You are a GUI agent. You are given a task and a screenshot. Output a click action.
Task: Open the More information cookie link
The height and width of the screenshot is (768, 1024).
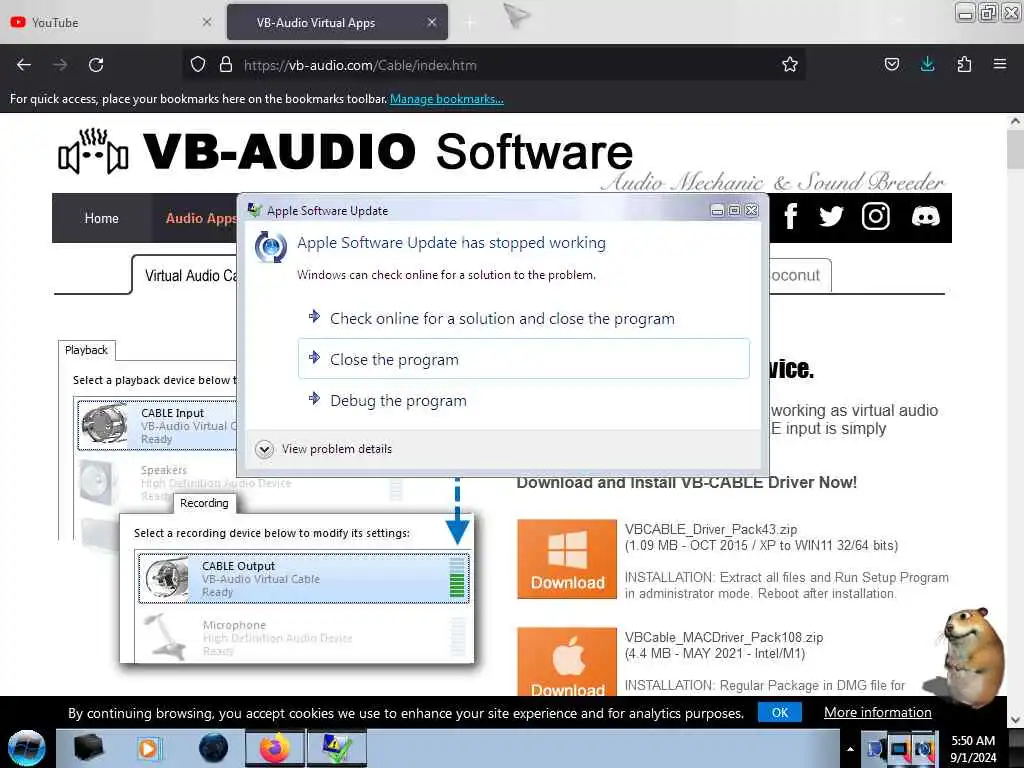click(878, 712)
